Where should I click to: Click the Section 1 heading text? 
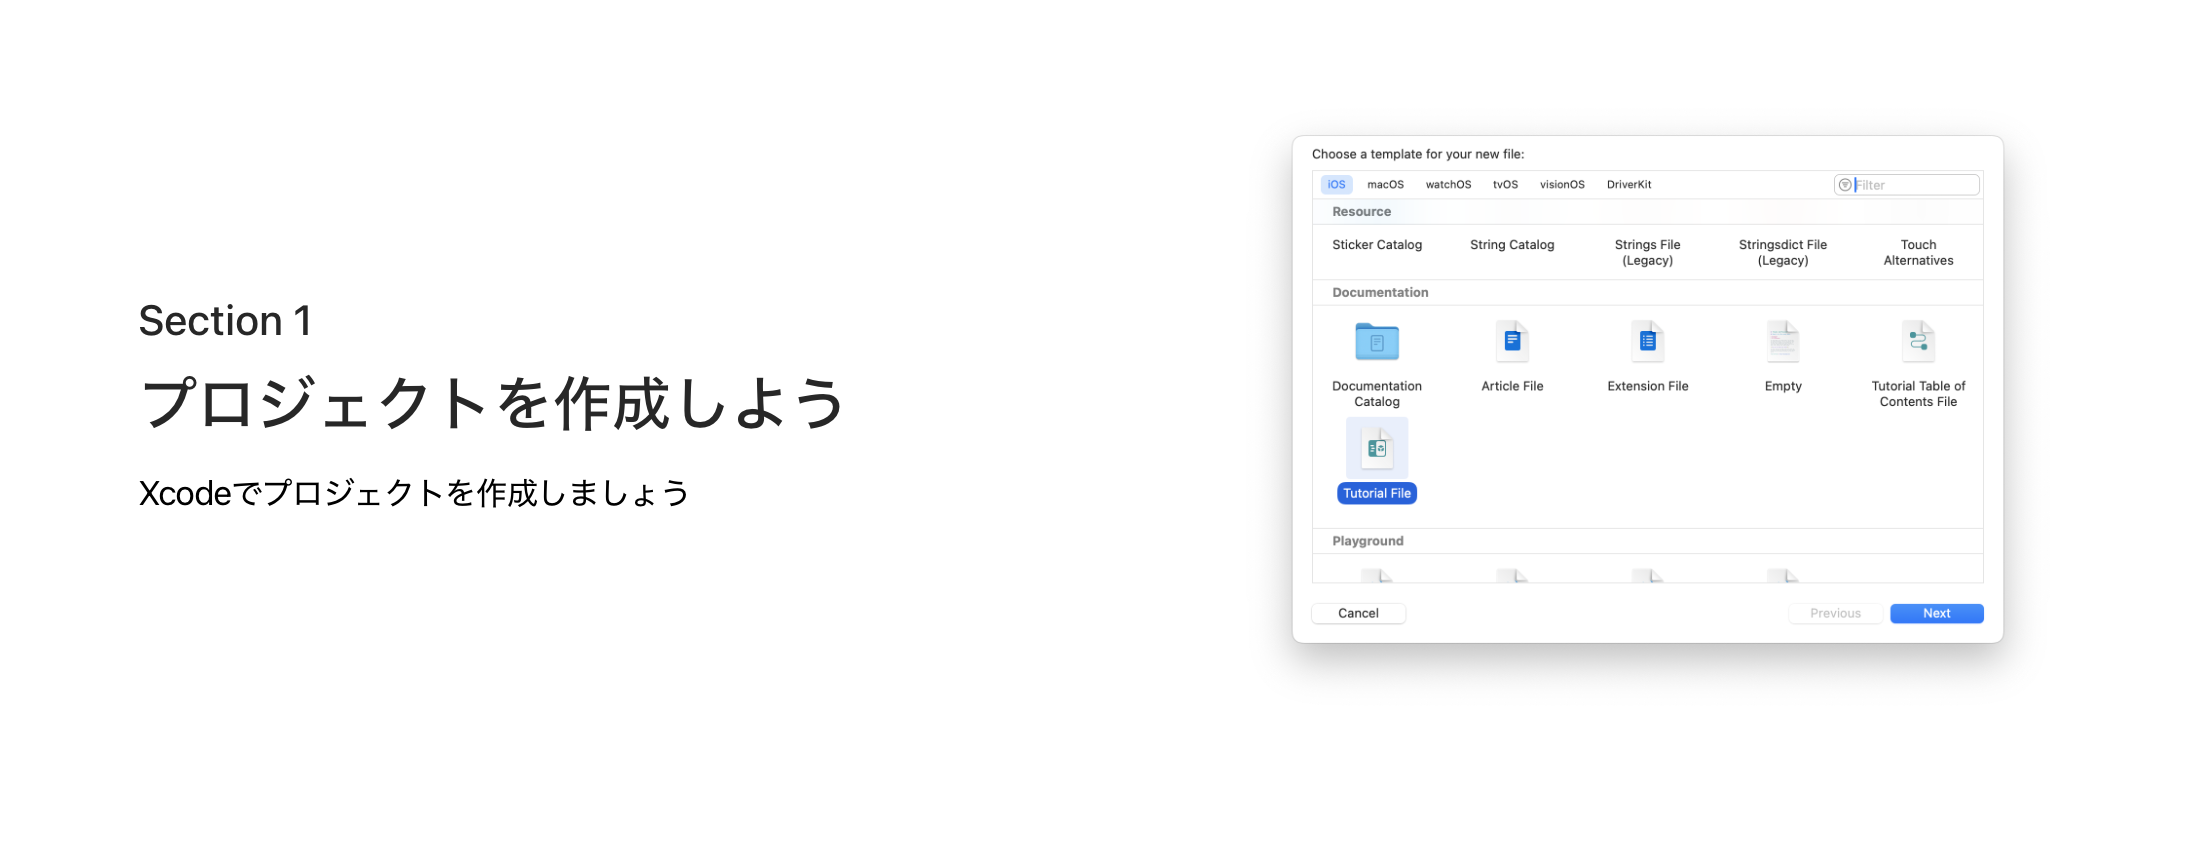[225, 321]
